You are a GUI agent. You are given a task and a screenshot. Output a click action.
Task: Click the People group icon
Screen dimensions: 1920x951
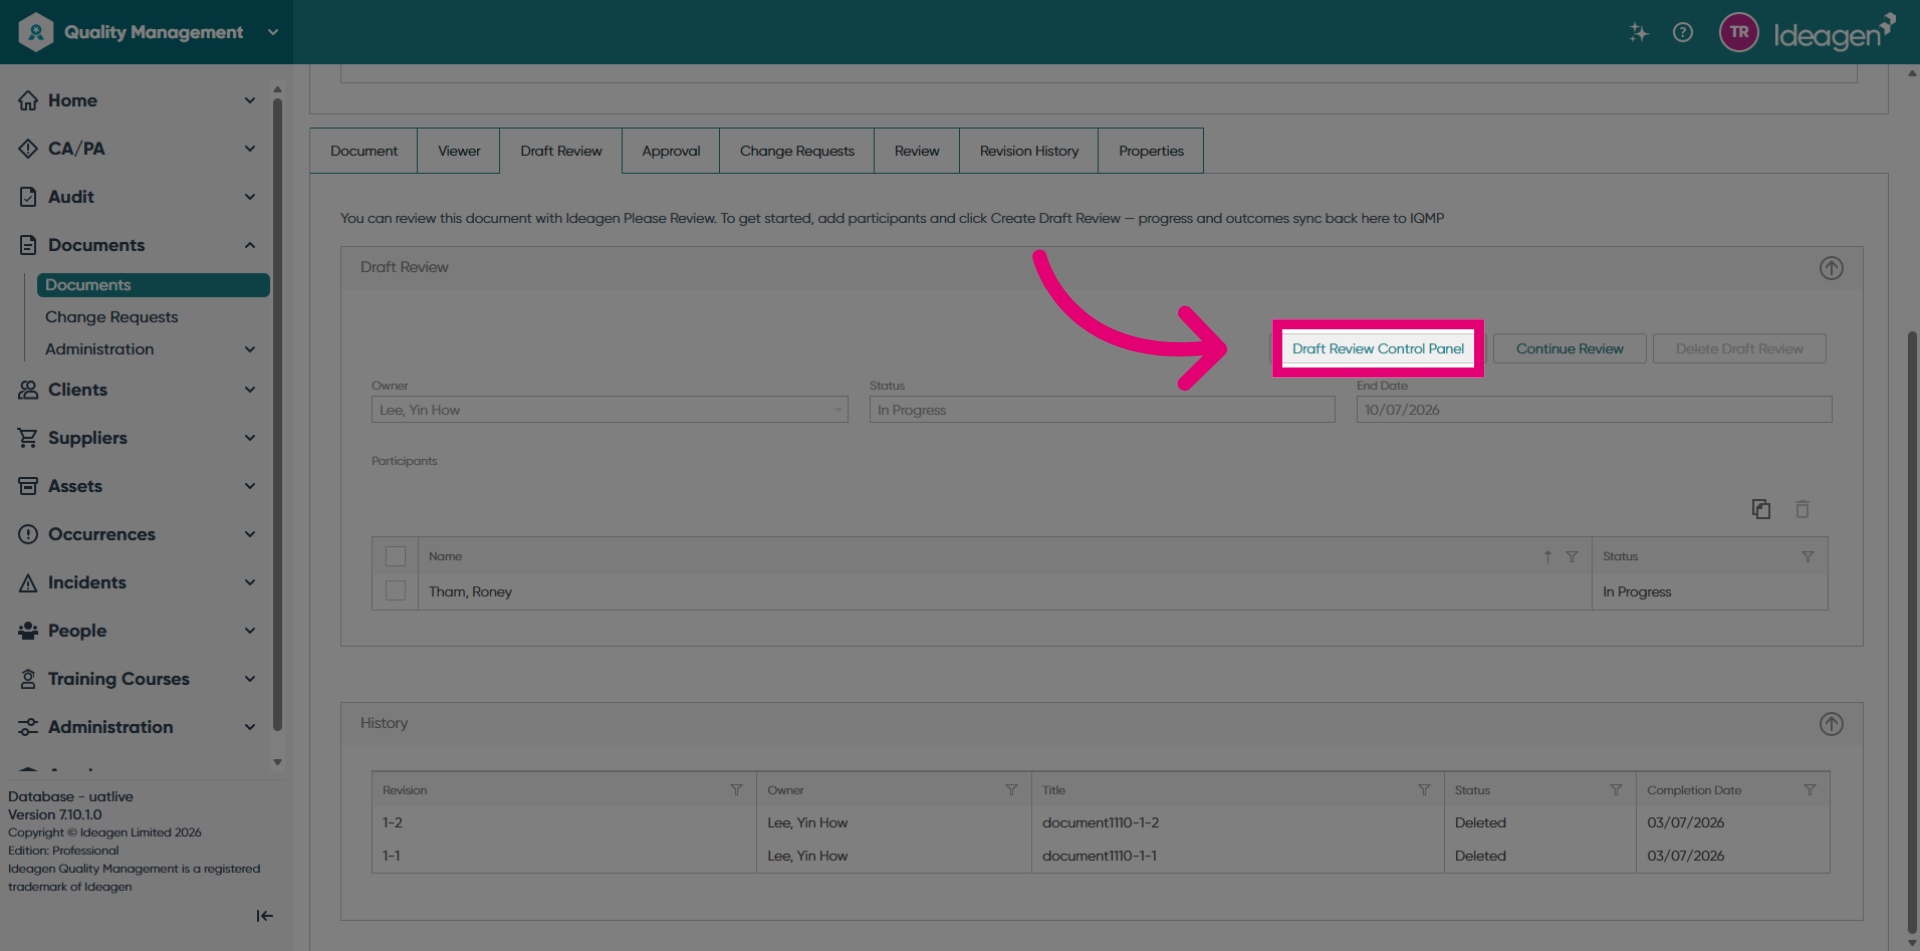tap(28, 631)
